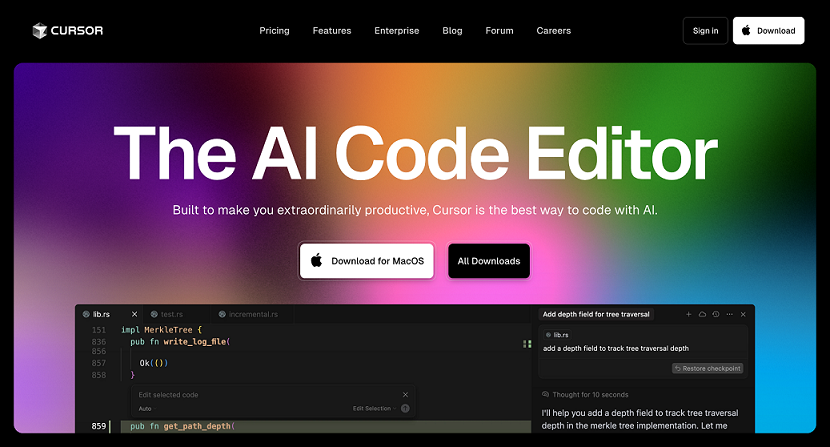
Task: Click code line 'impl MerkleTree {'
Action: (161, 329)
